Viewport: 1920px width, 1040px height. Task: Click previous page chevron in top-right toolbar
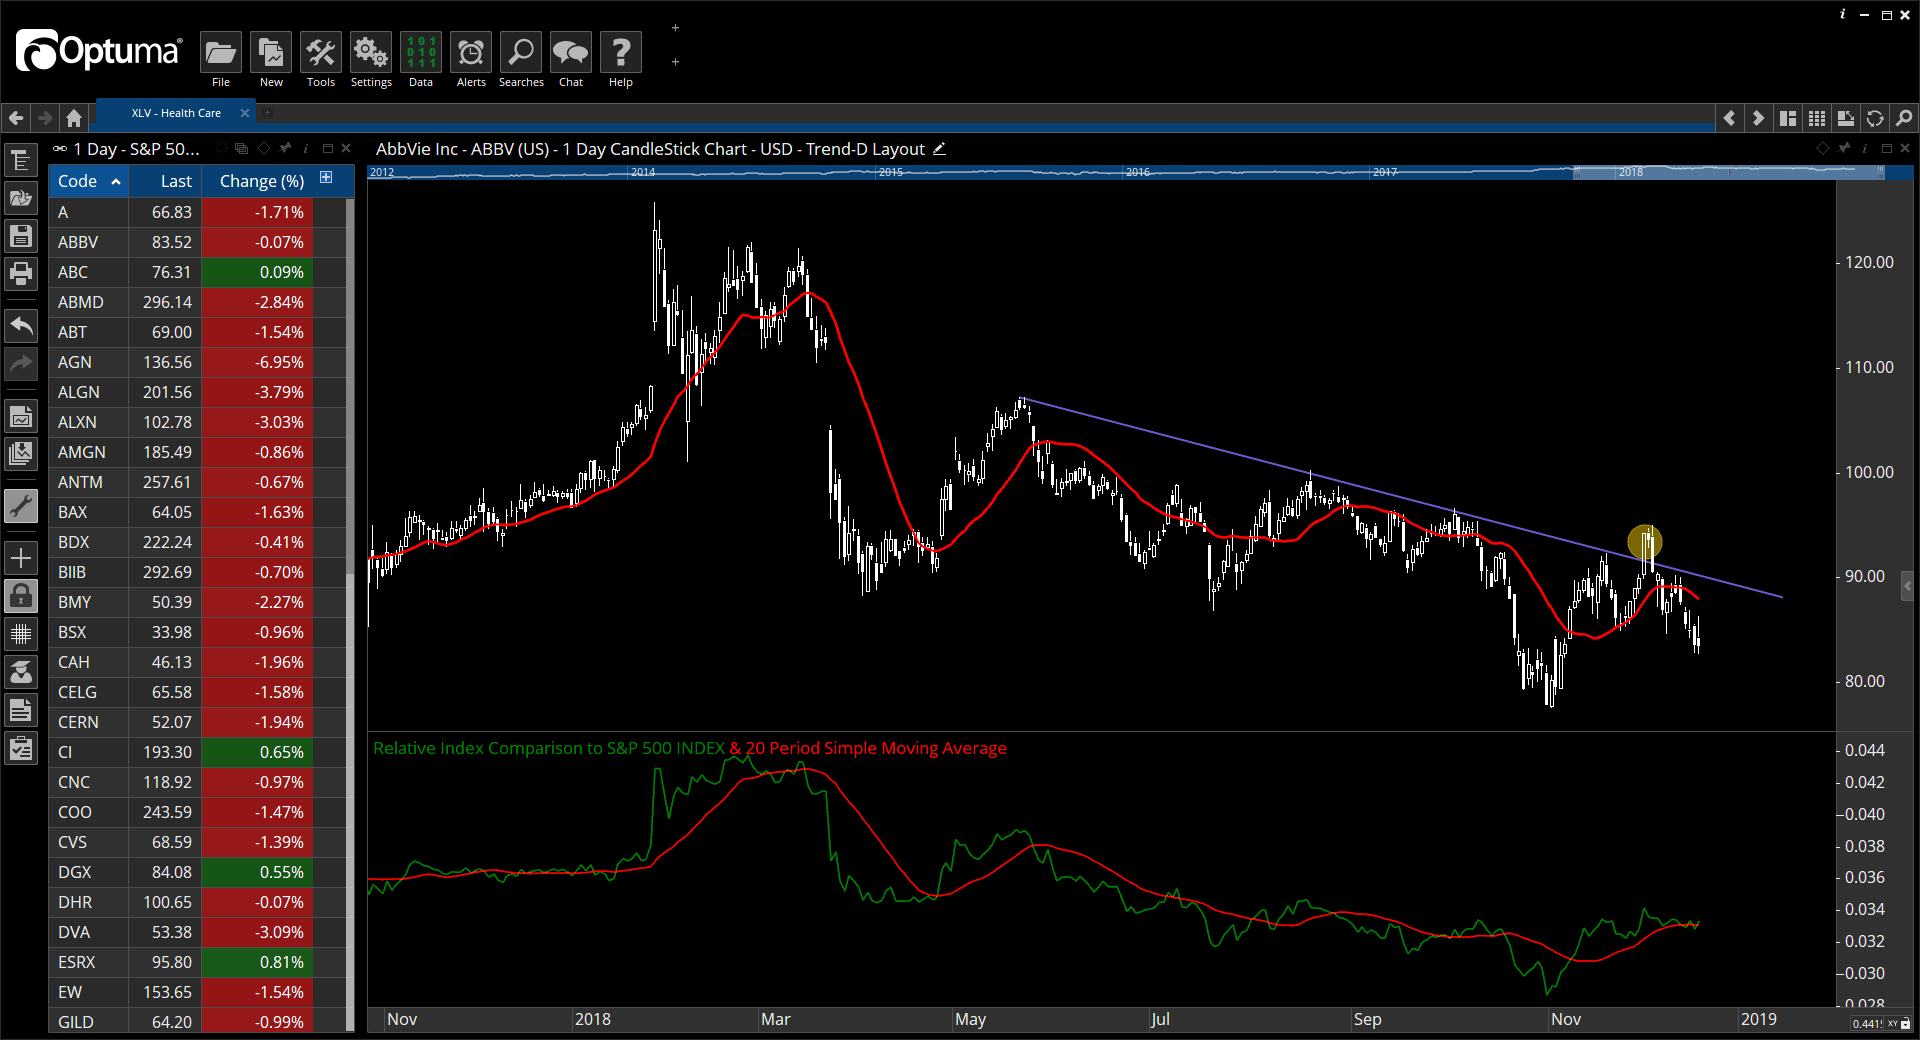1730,118
